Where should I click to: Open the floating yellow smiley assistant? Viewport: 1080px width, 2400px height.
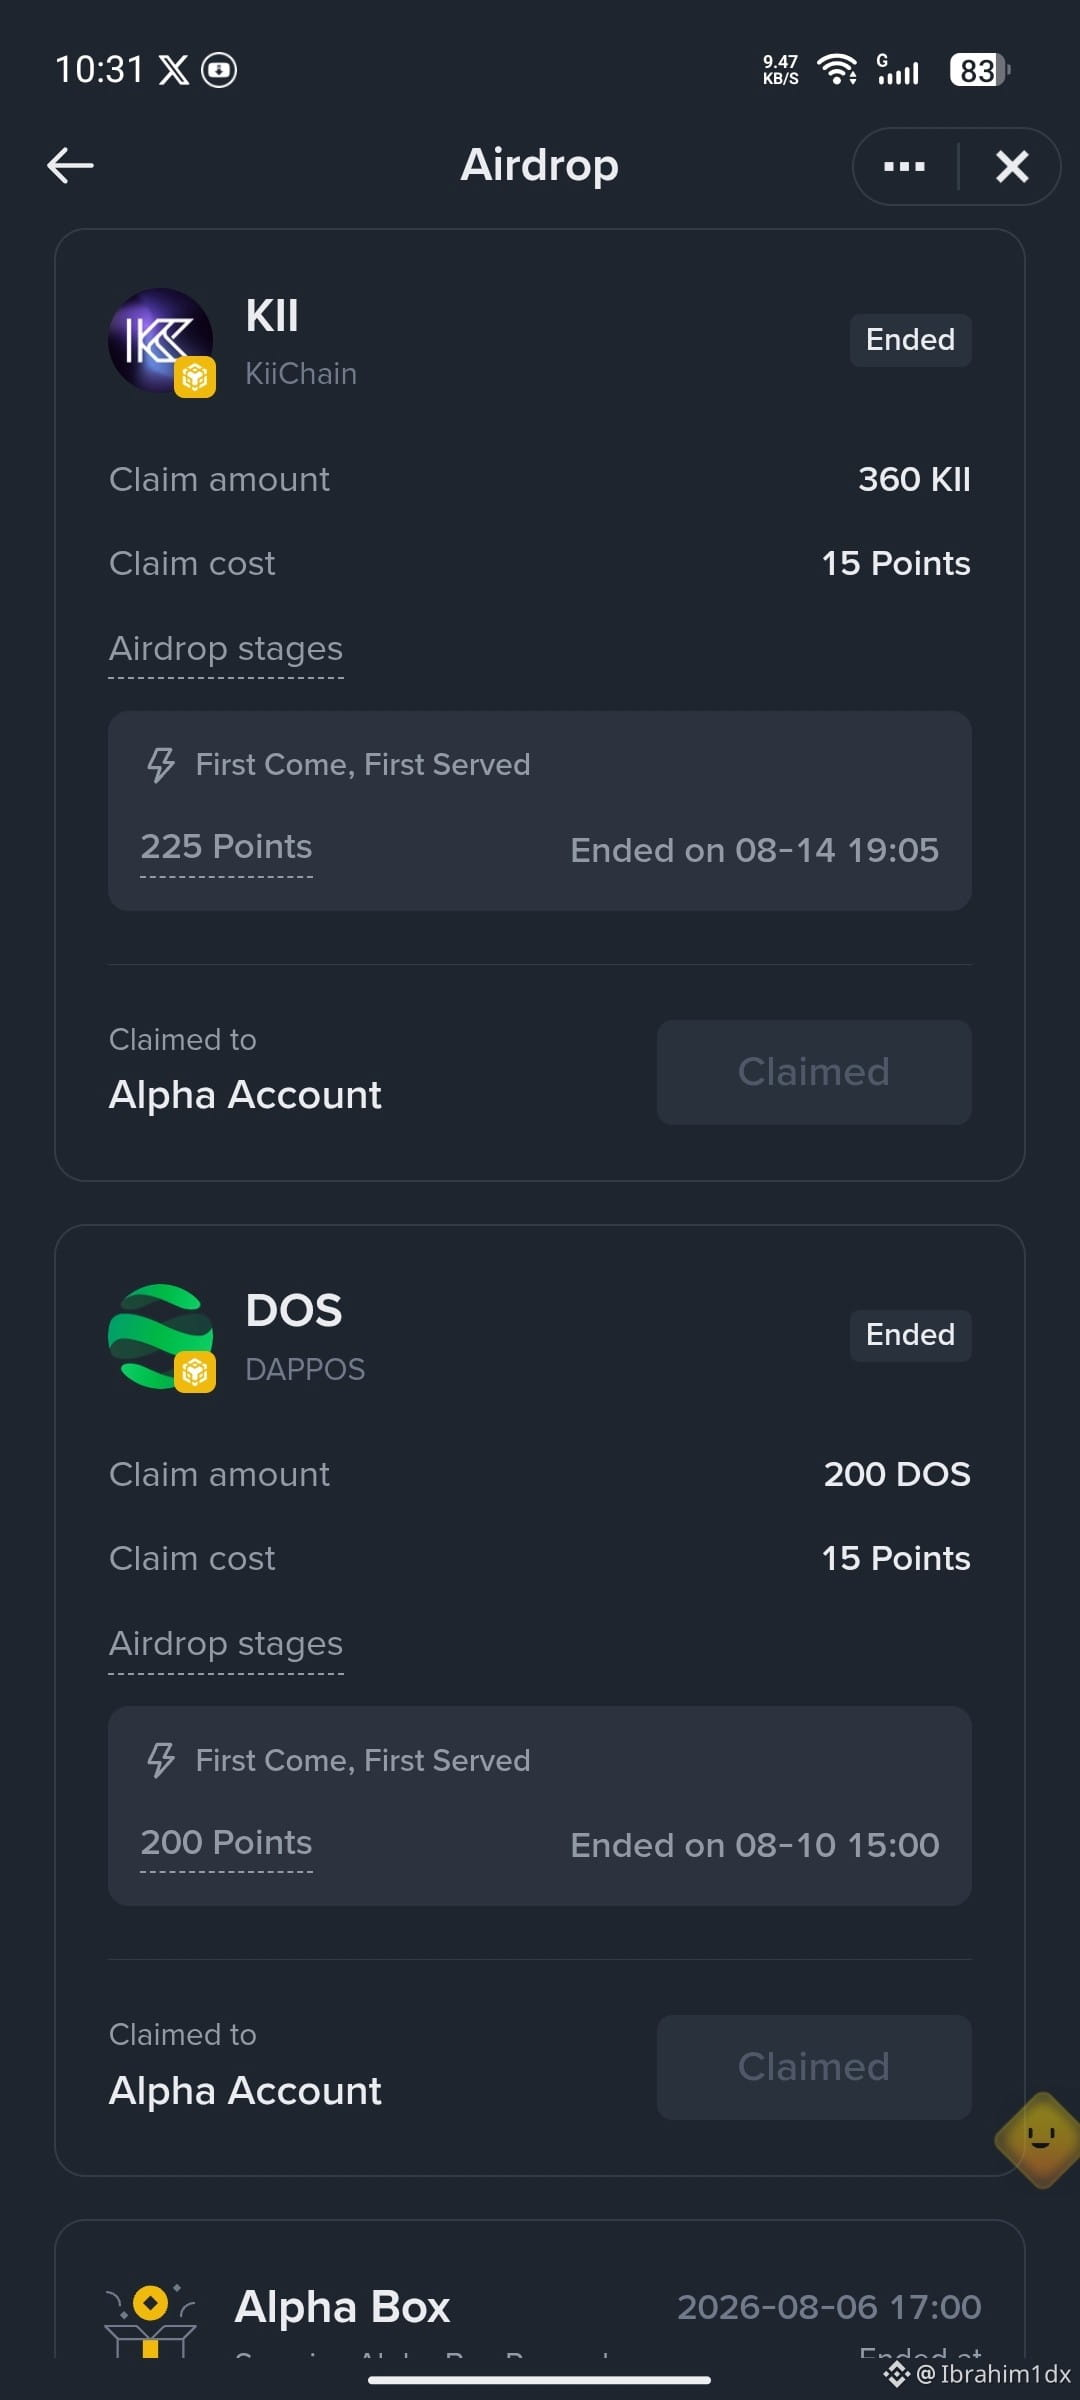click(1040, 2140)
